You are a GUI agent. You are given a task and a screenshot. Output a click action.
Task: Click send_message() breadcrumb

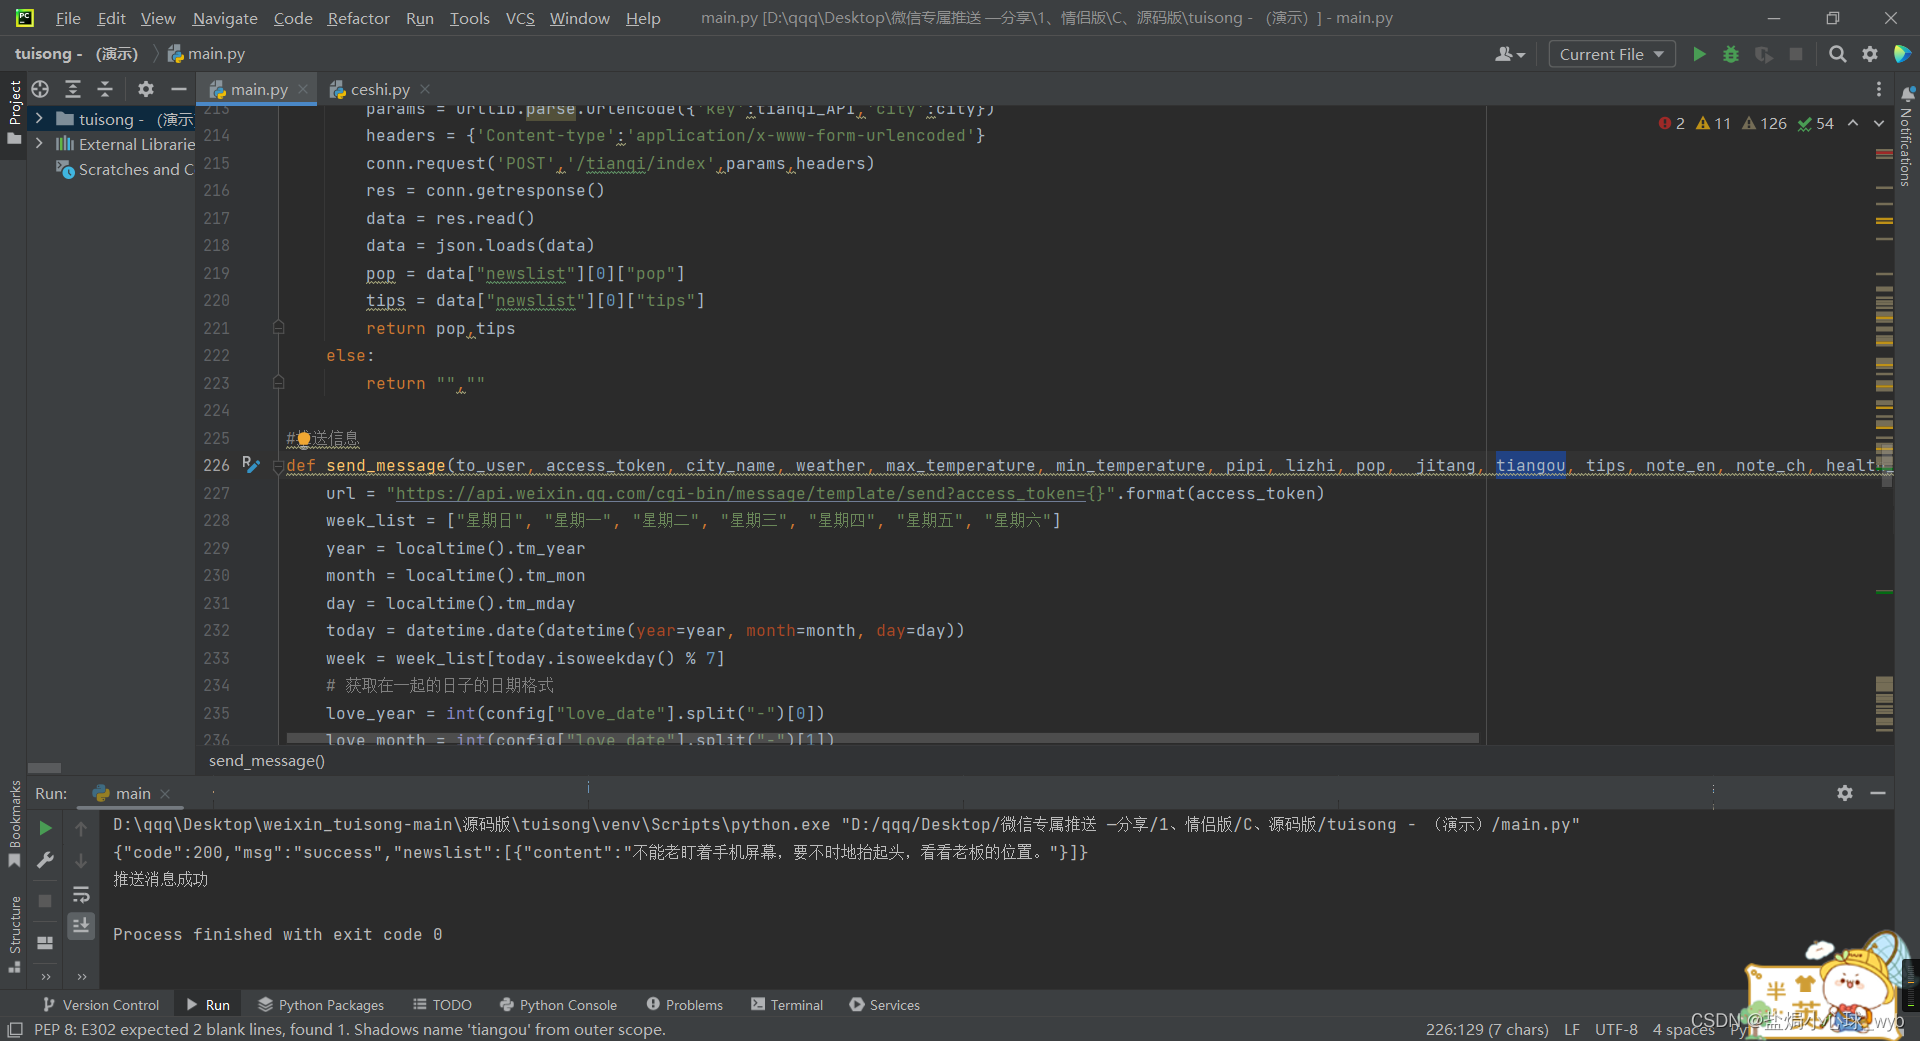pos(267,761)
